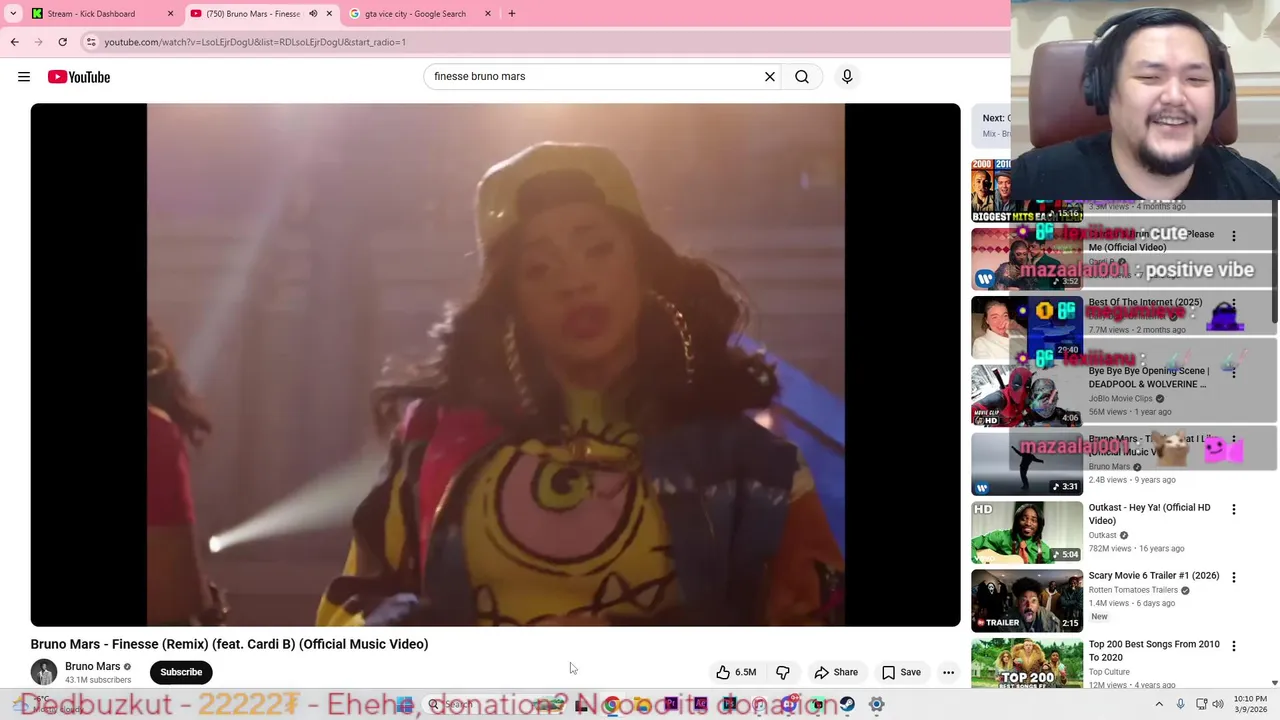Like the video with thumbs-up button
Screen dimensions: 1280x720
[x=735, y=672]
